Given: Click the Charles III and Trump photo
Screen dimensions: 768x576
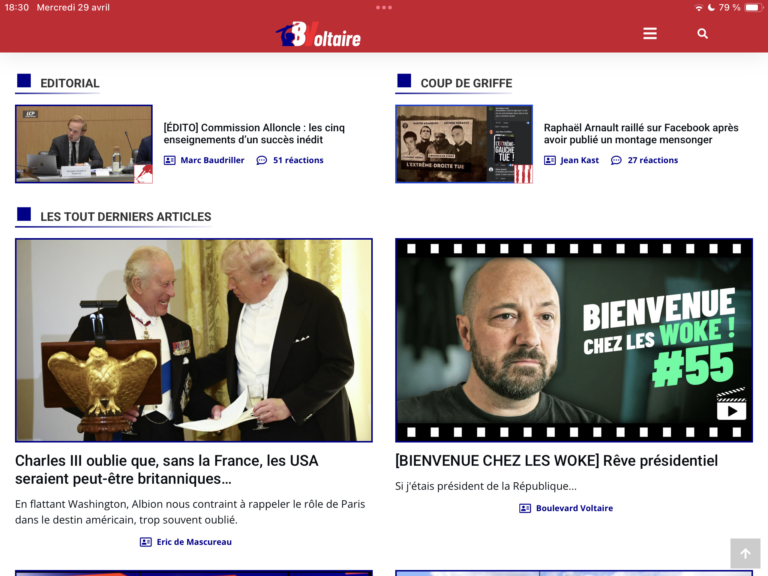Looking at the screenshot, I should point(193,340).
